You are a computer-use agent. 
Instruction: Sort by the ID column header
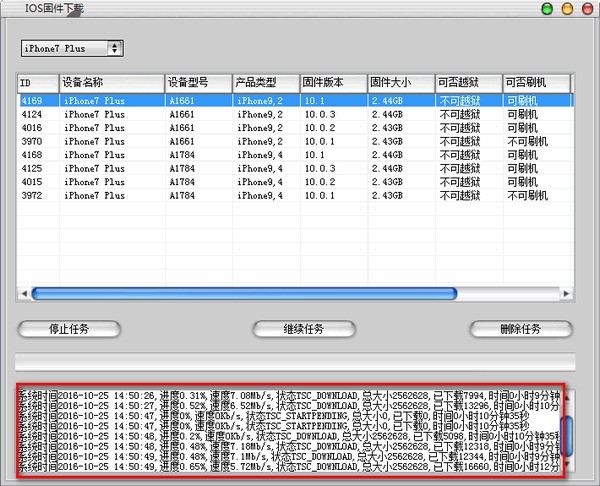(38, 82)
